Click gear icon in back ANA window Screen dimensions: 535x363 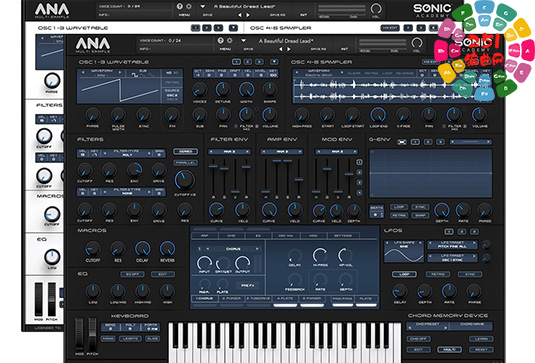tap(189, 6)
